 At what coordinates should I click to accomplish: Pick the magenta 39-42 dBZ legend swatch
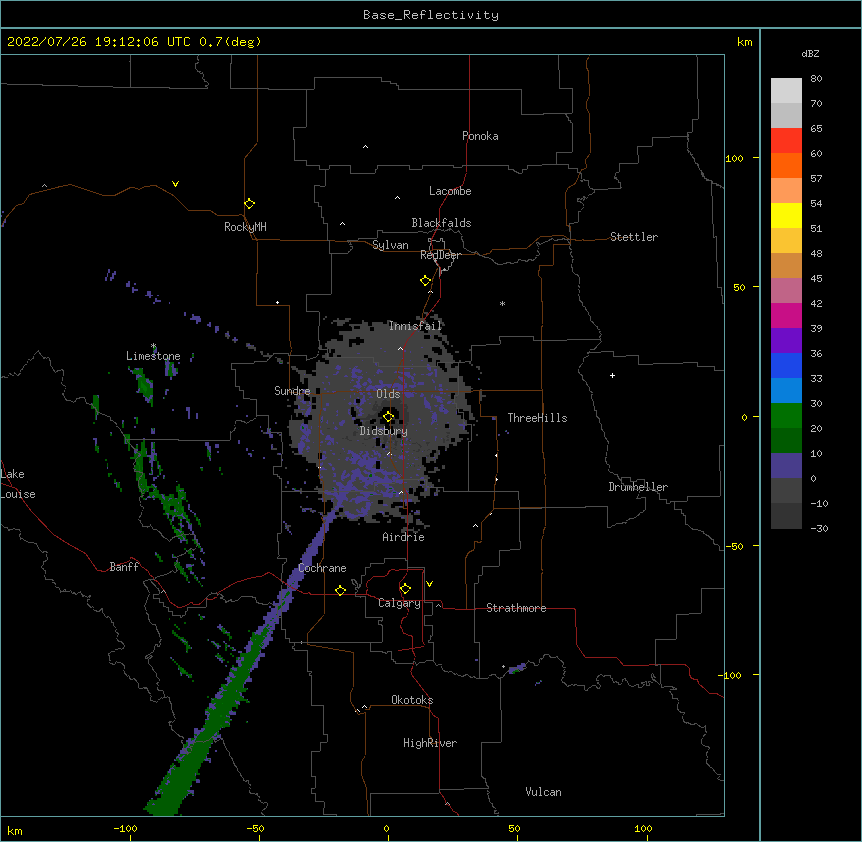click(786, 315)
